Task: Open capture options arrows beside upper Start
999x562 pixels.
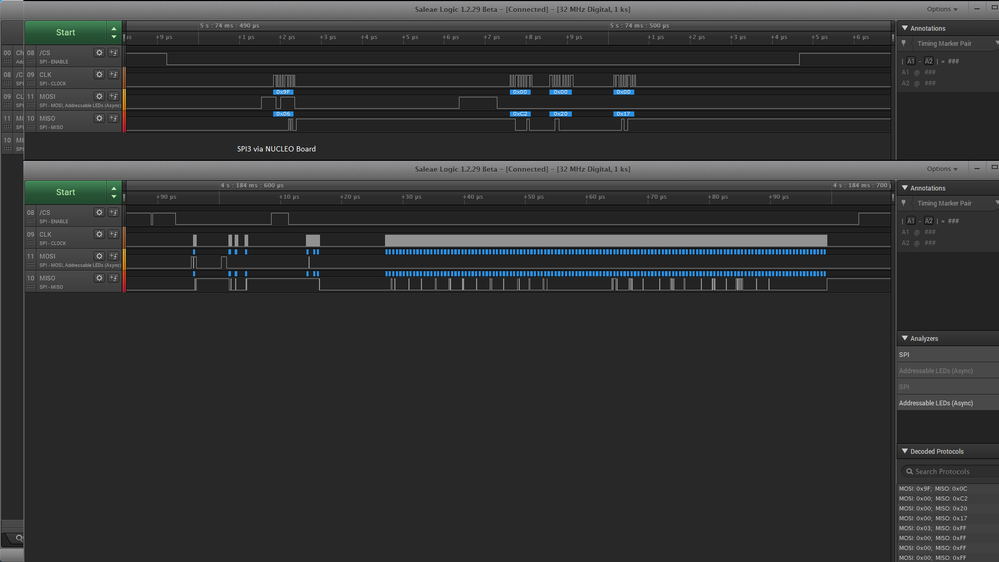Action: click(114, 32)
